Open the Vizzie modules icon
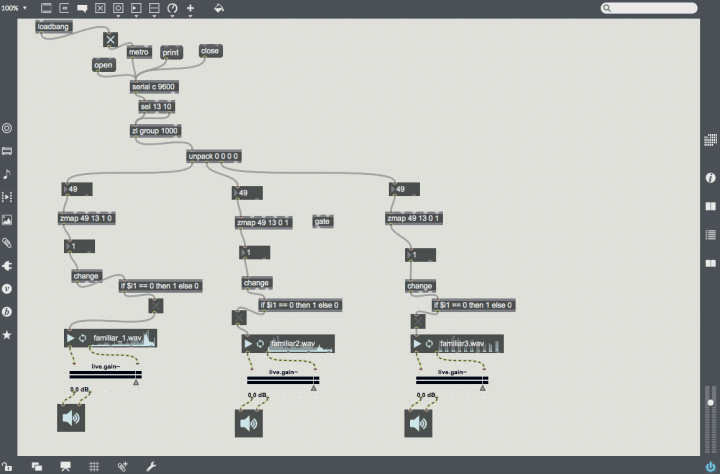Screen dimensions: 720x474 point(7,289)
